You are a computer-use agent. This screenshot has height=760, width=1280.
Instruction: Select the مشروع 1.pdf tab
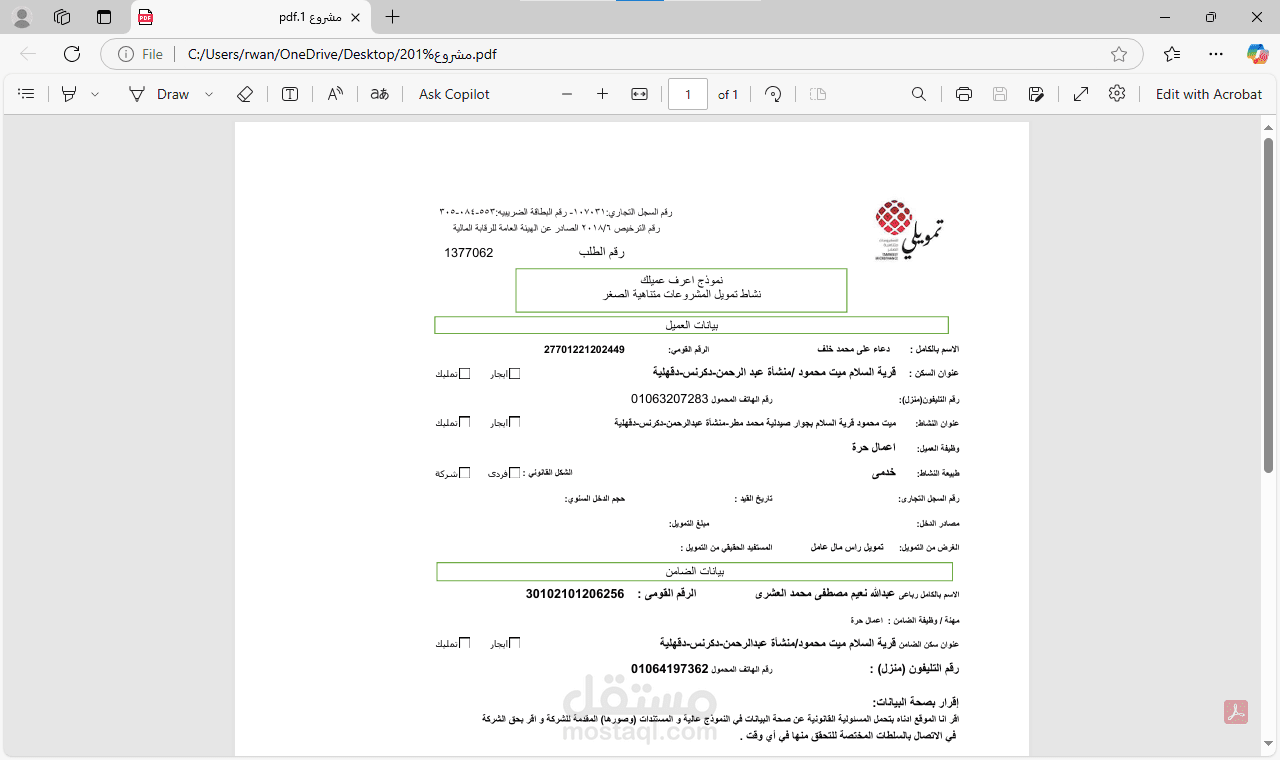(253, 17)
